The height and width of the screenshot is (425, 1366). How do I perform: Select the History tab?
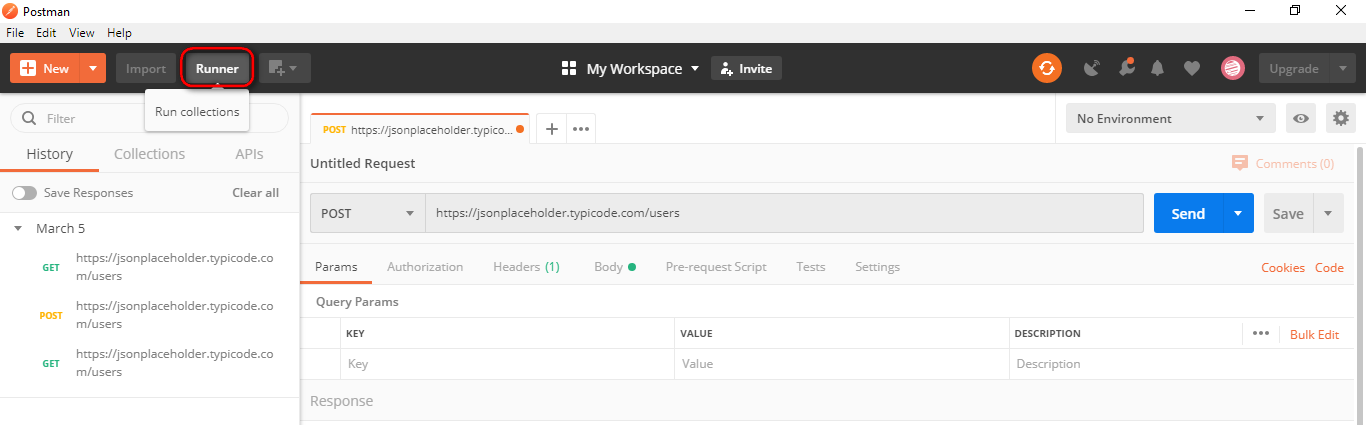[x=49, y=154]
